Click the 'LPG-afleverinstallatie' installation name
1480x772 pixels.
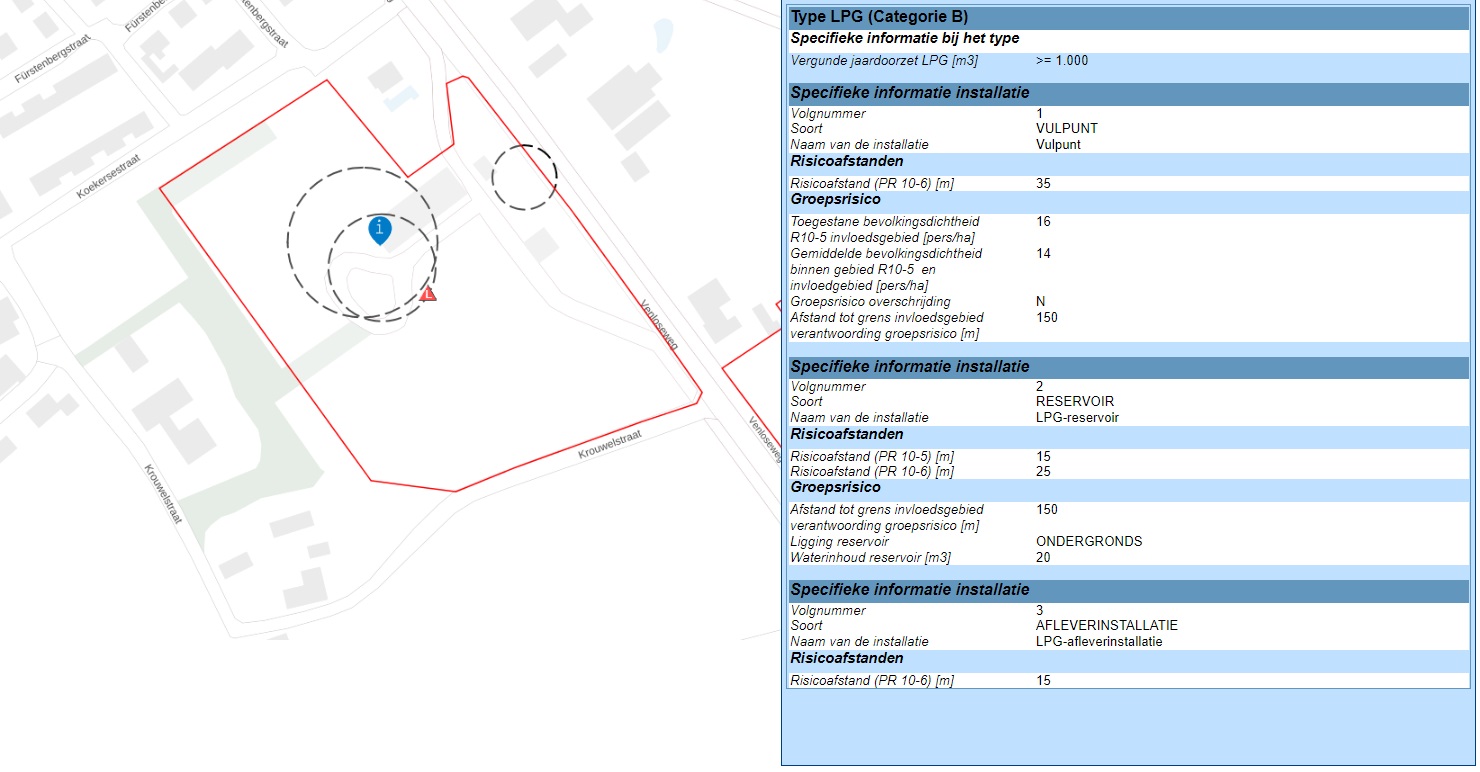point(1099,642)
